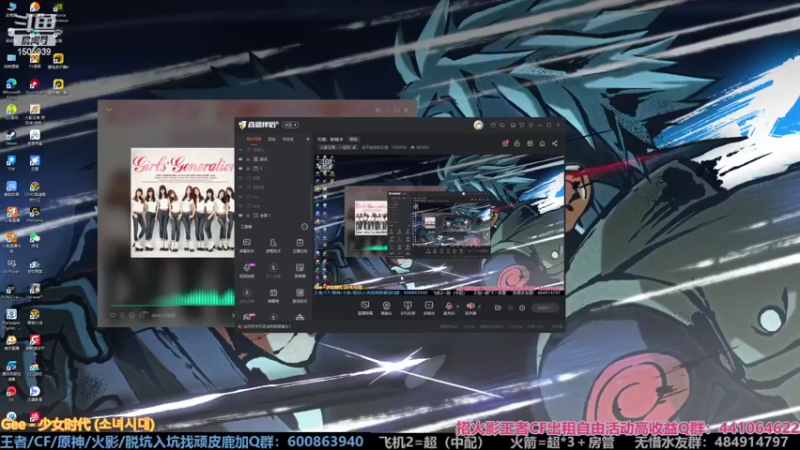Viewport: 800px width, 450px height.
Task: Open the video playback source in bottom toolbar
Action: tap(429, 307)
